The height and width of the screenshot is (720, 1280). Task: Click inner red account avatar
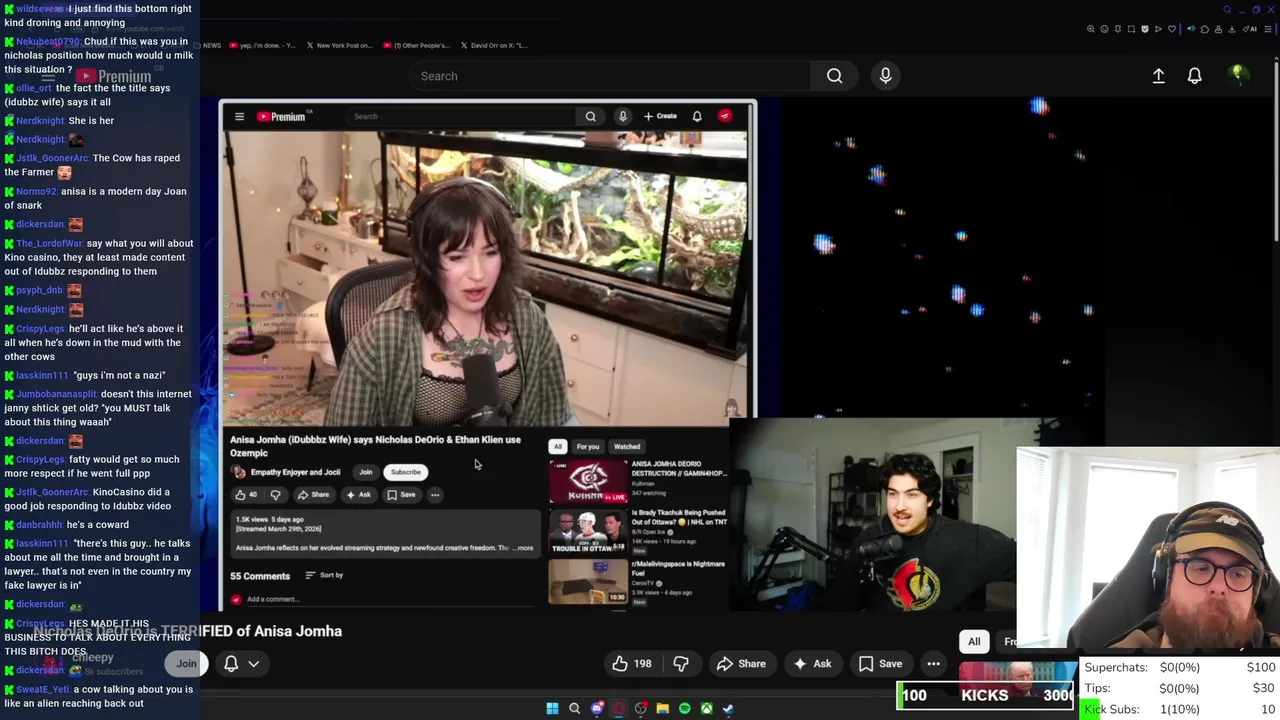(x=725, y=116)
